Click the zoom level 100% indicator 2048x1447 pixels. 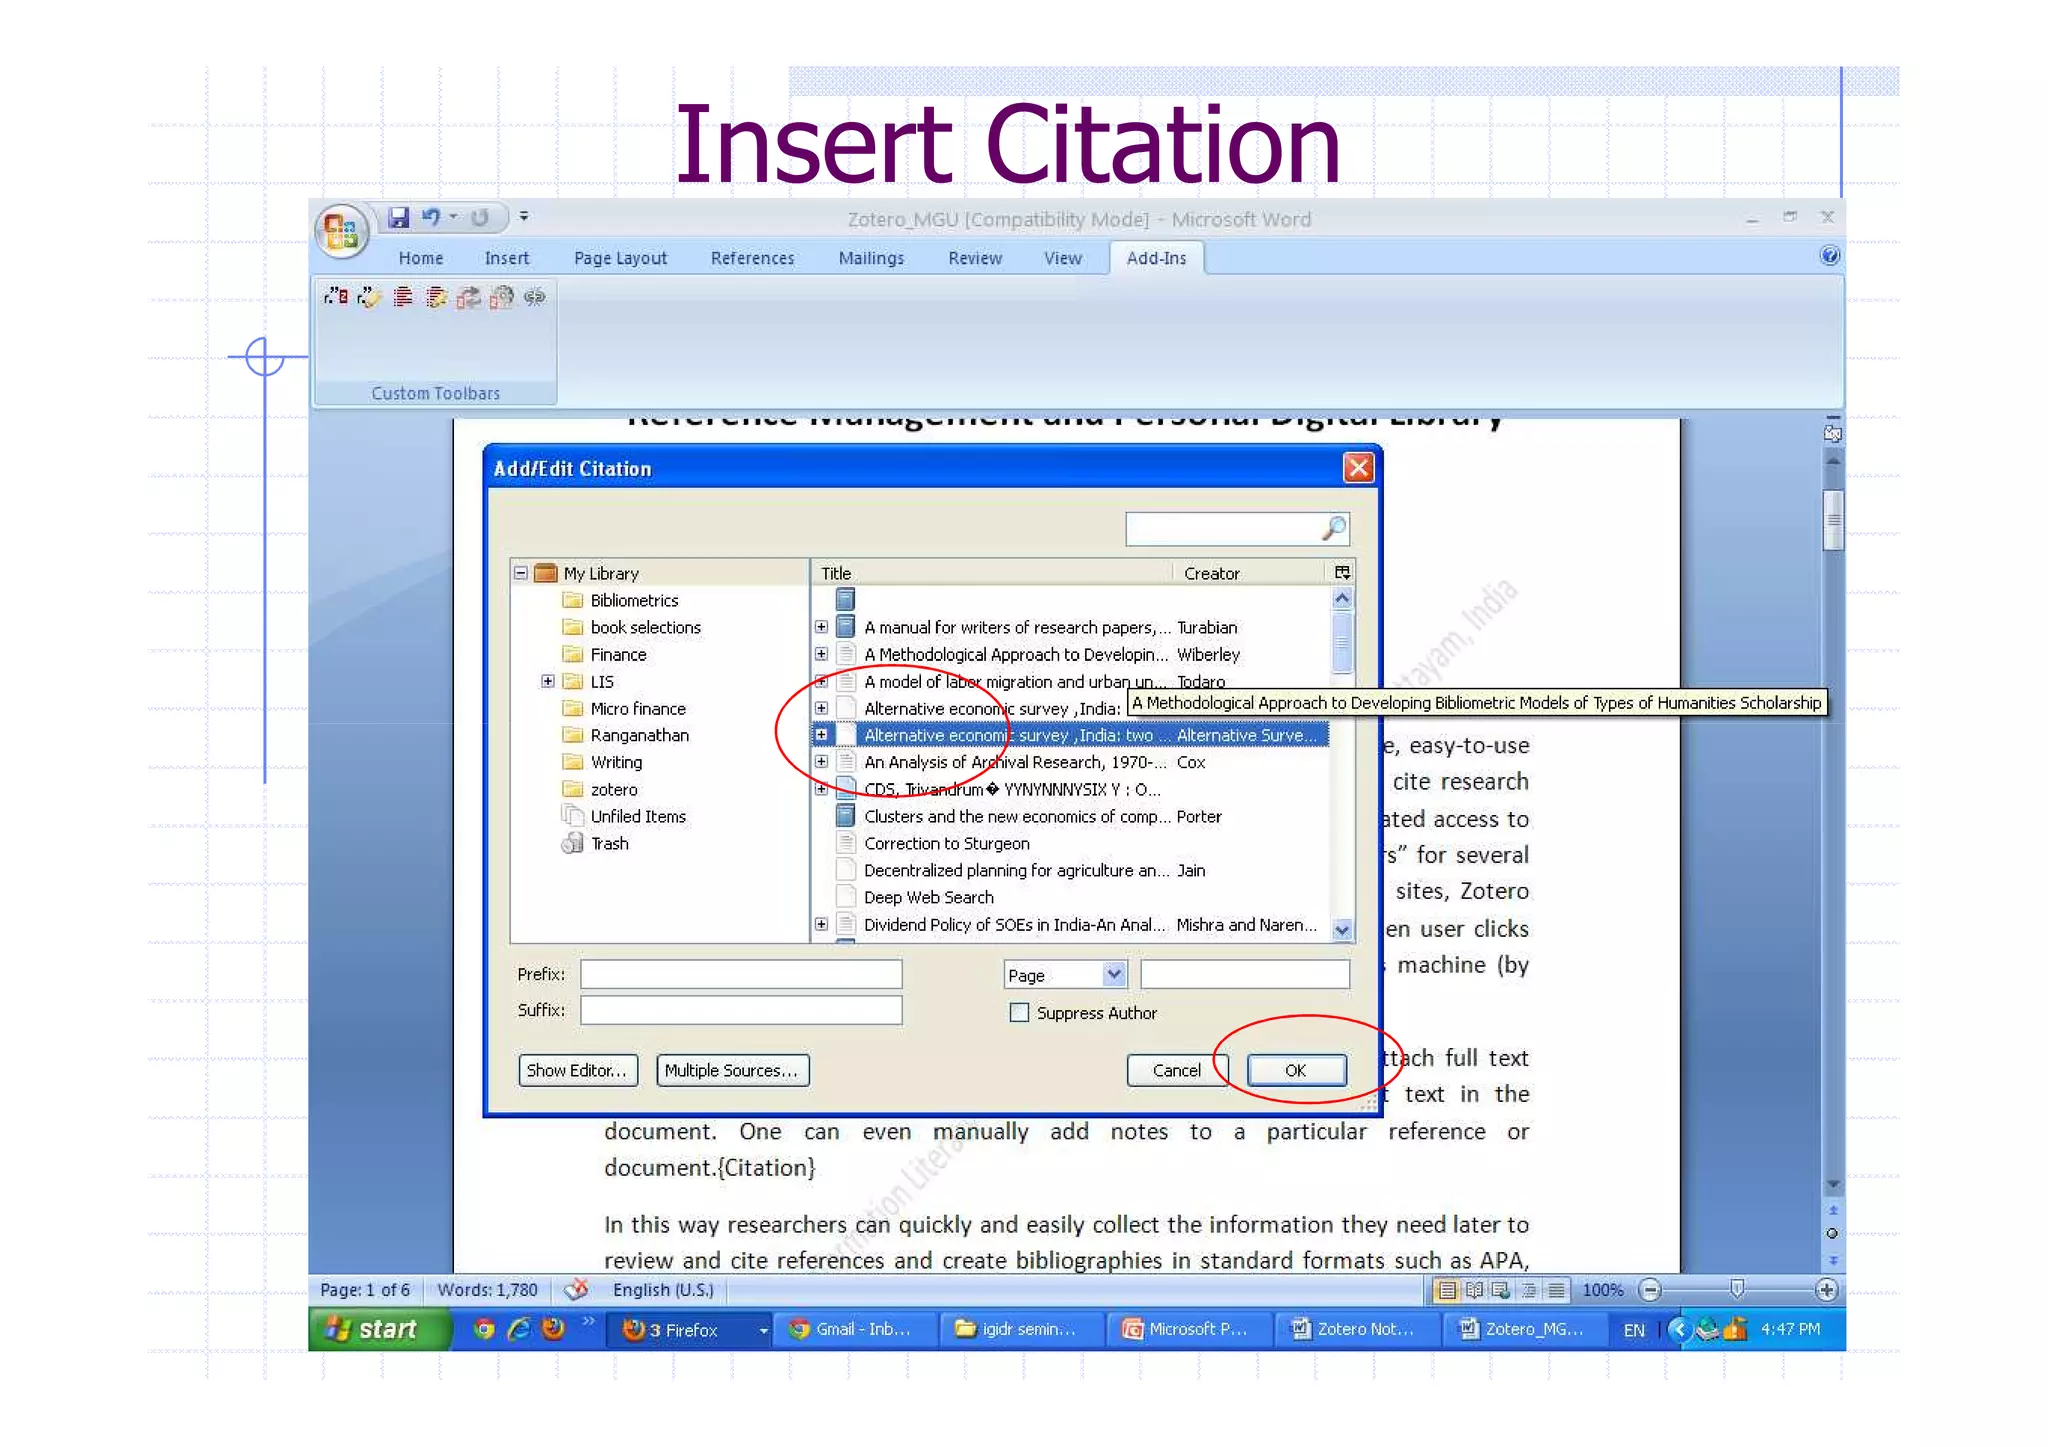click(x=1602, y=1290)
